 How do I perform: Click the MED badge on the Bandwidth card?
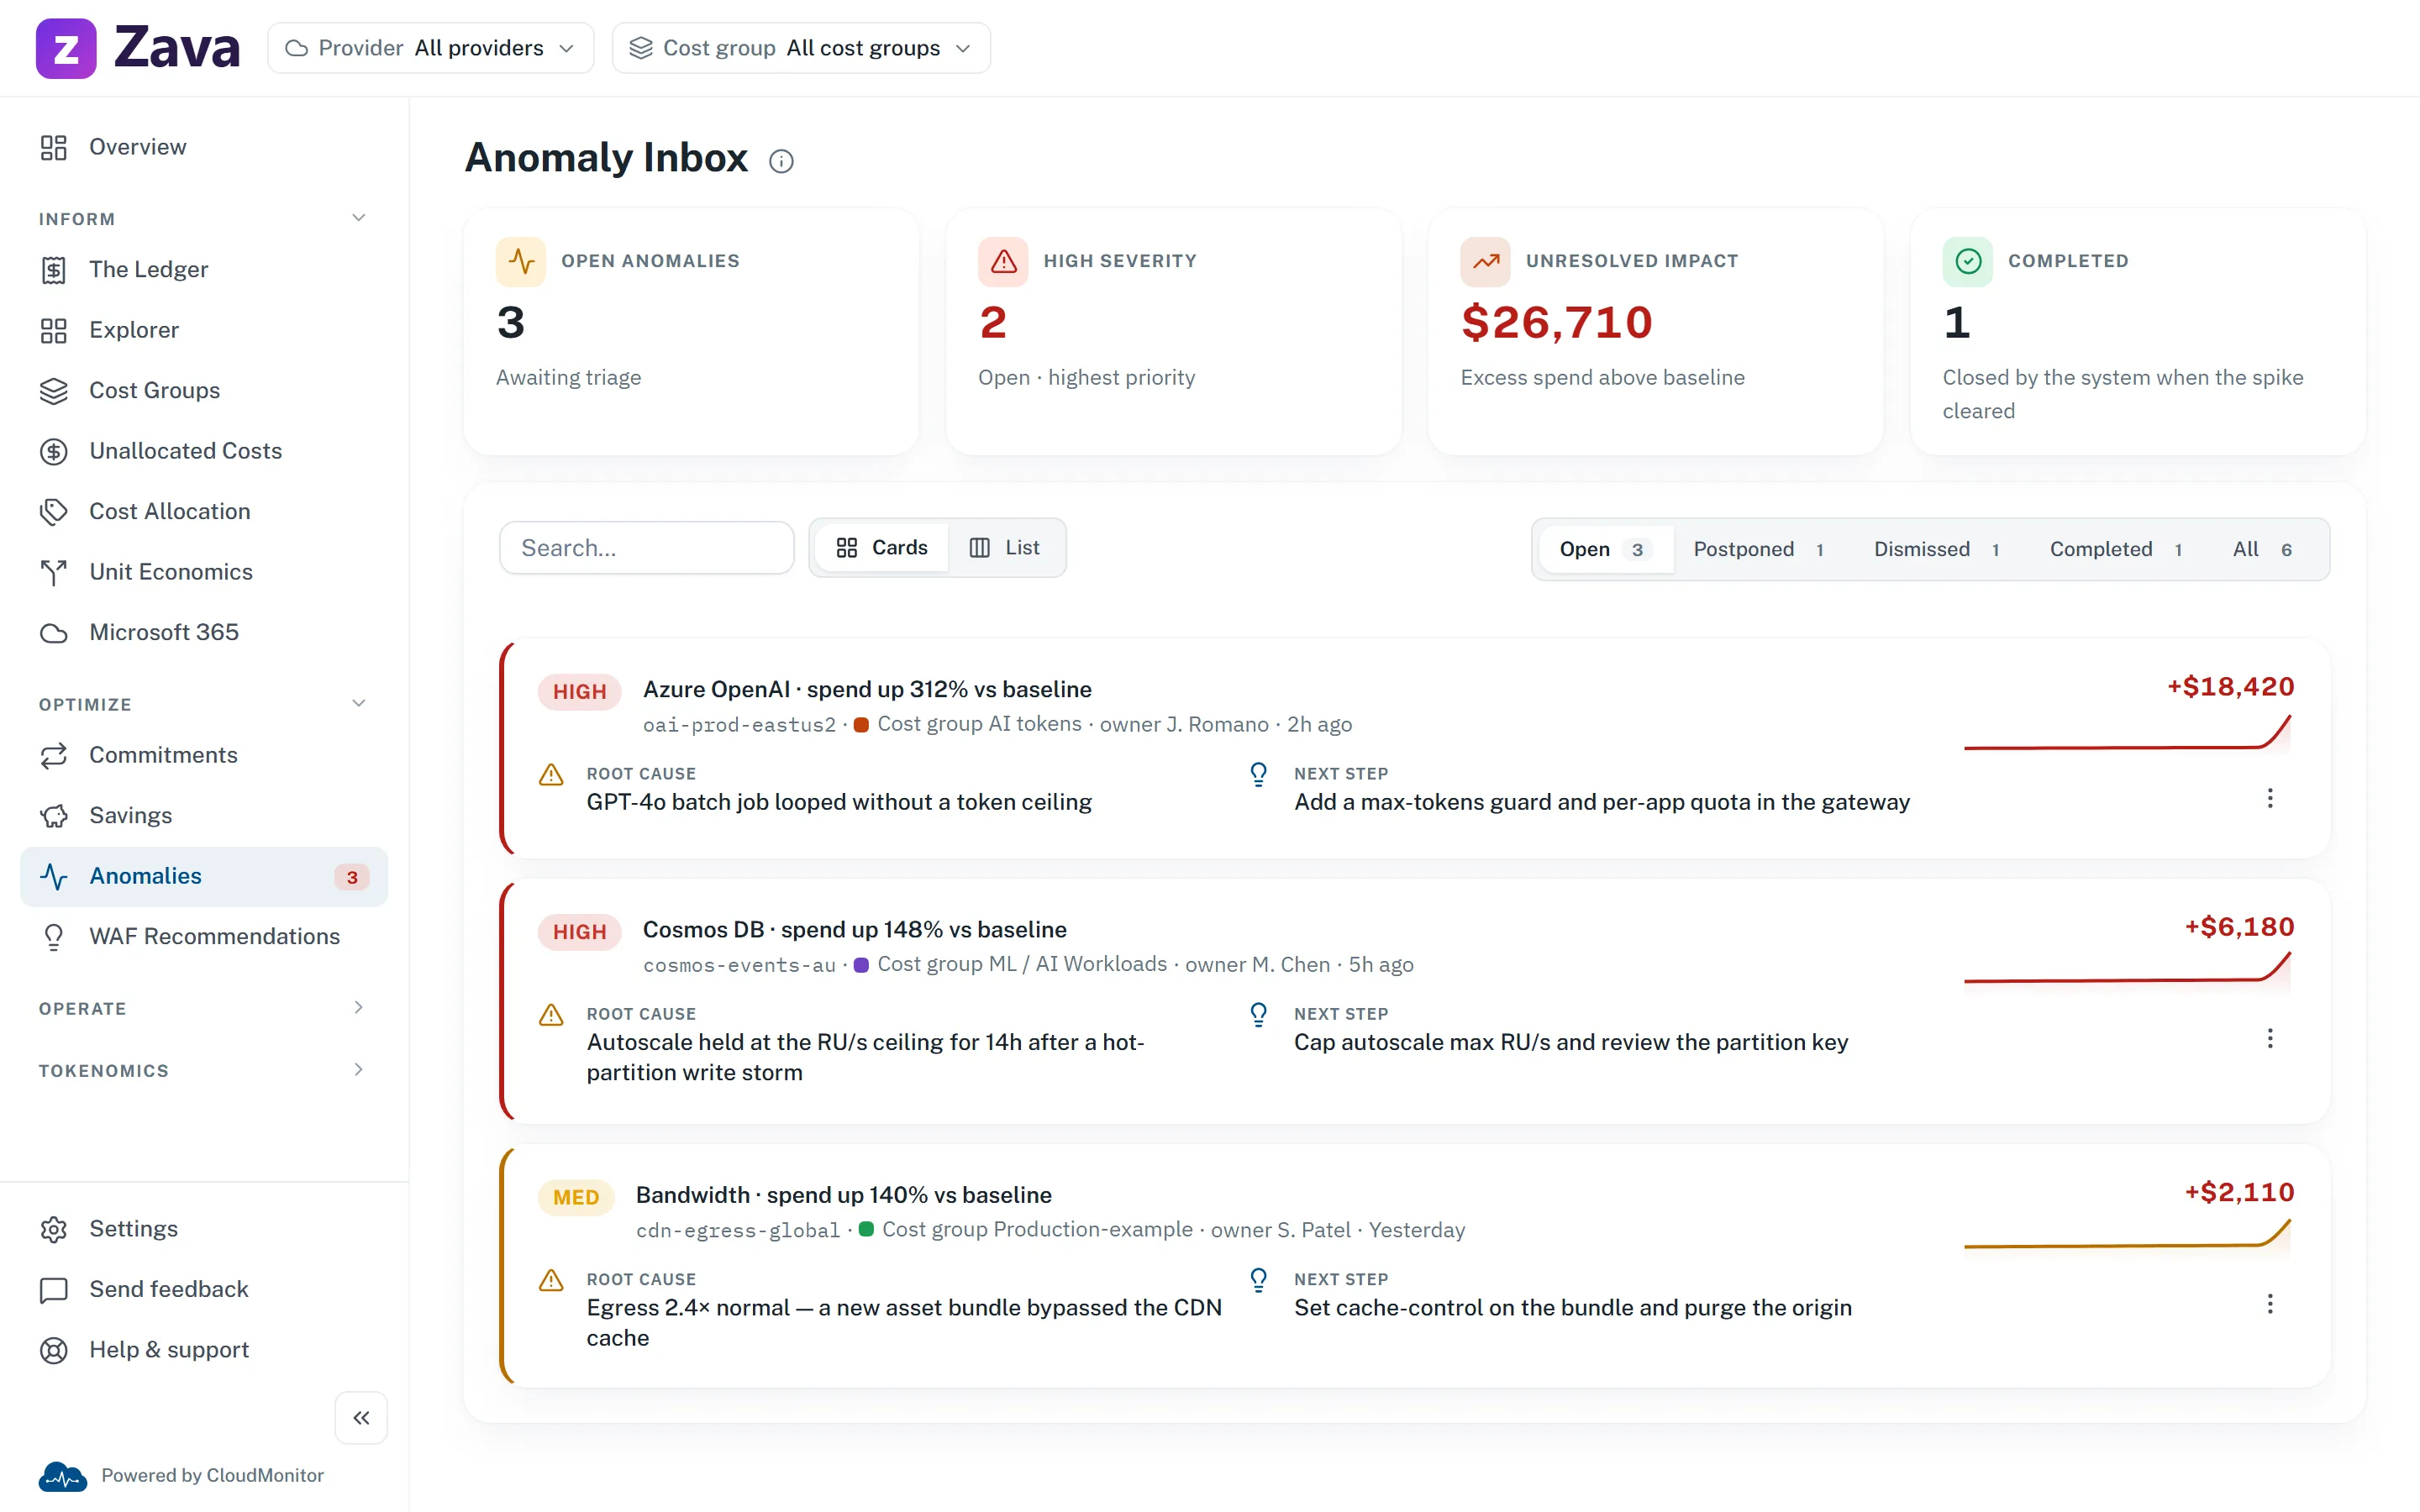[x=576, y=1197]
